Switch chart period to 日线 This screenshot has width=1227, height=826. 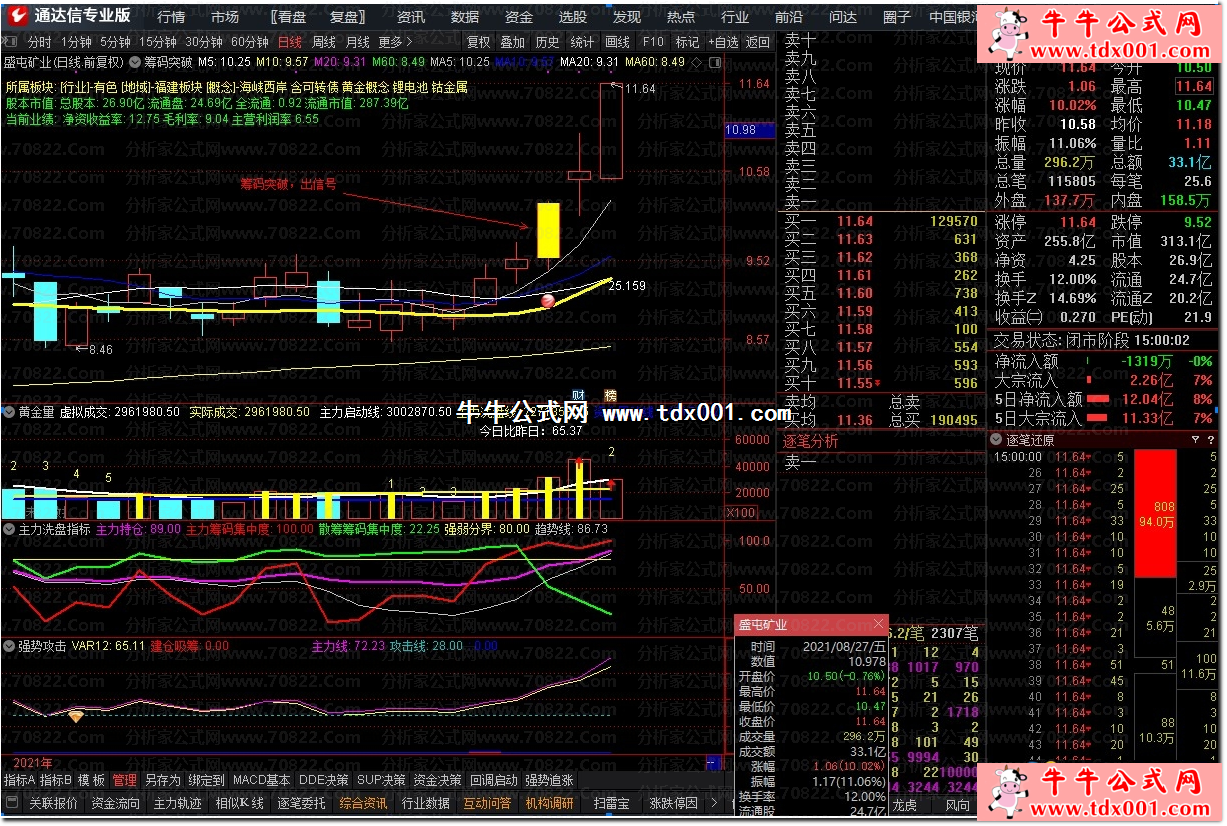pyautogui.click(x=289, y=42)
